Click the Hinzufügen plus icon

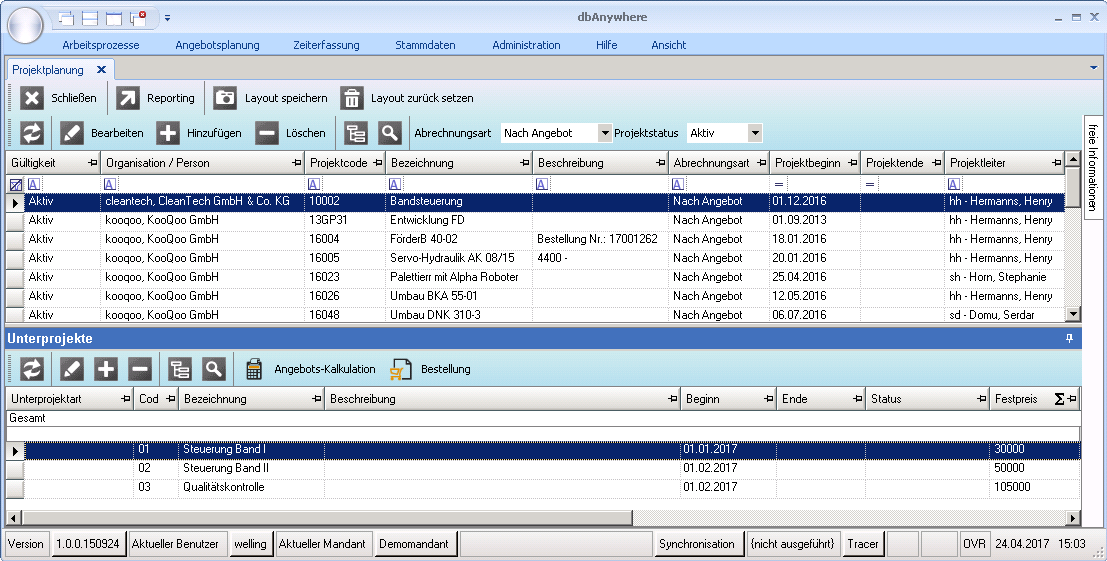point(168,133)
